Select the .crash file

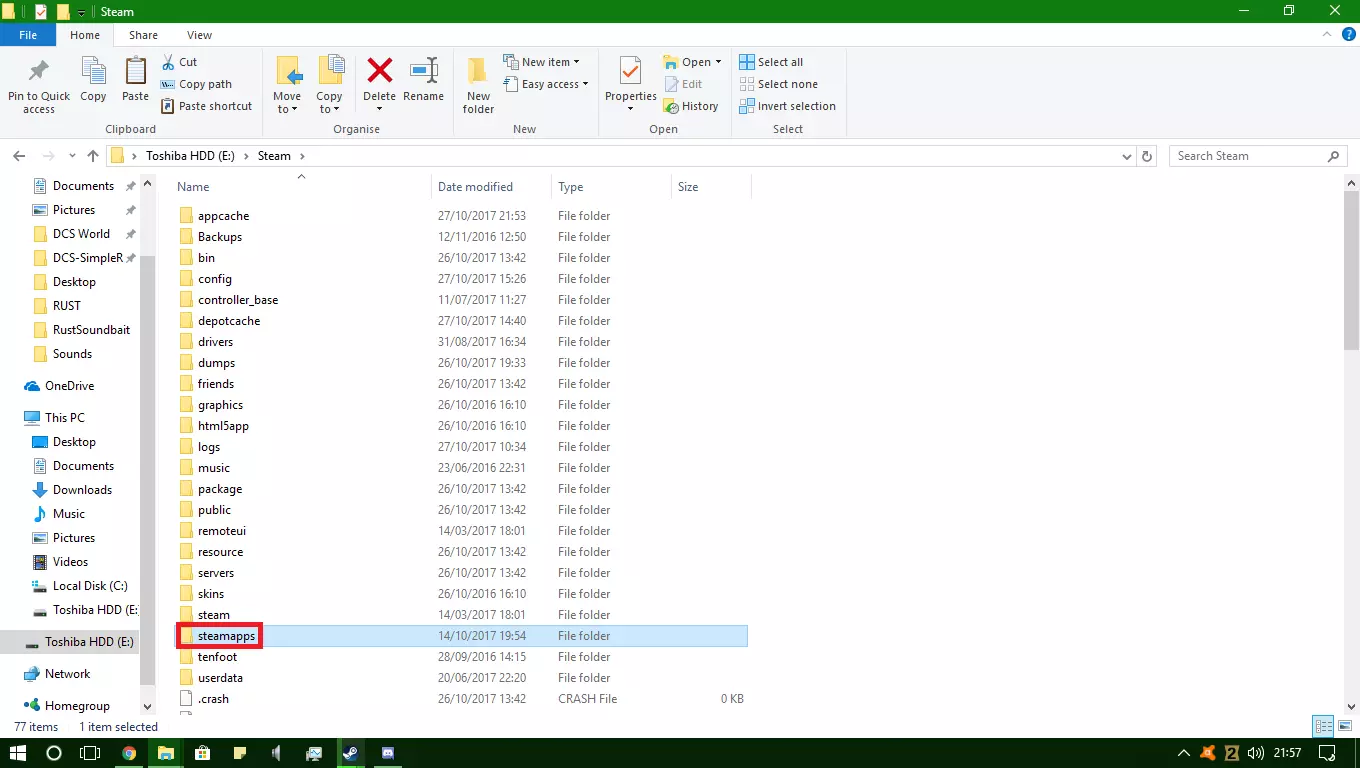(x=213, y=699)
